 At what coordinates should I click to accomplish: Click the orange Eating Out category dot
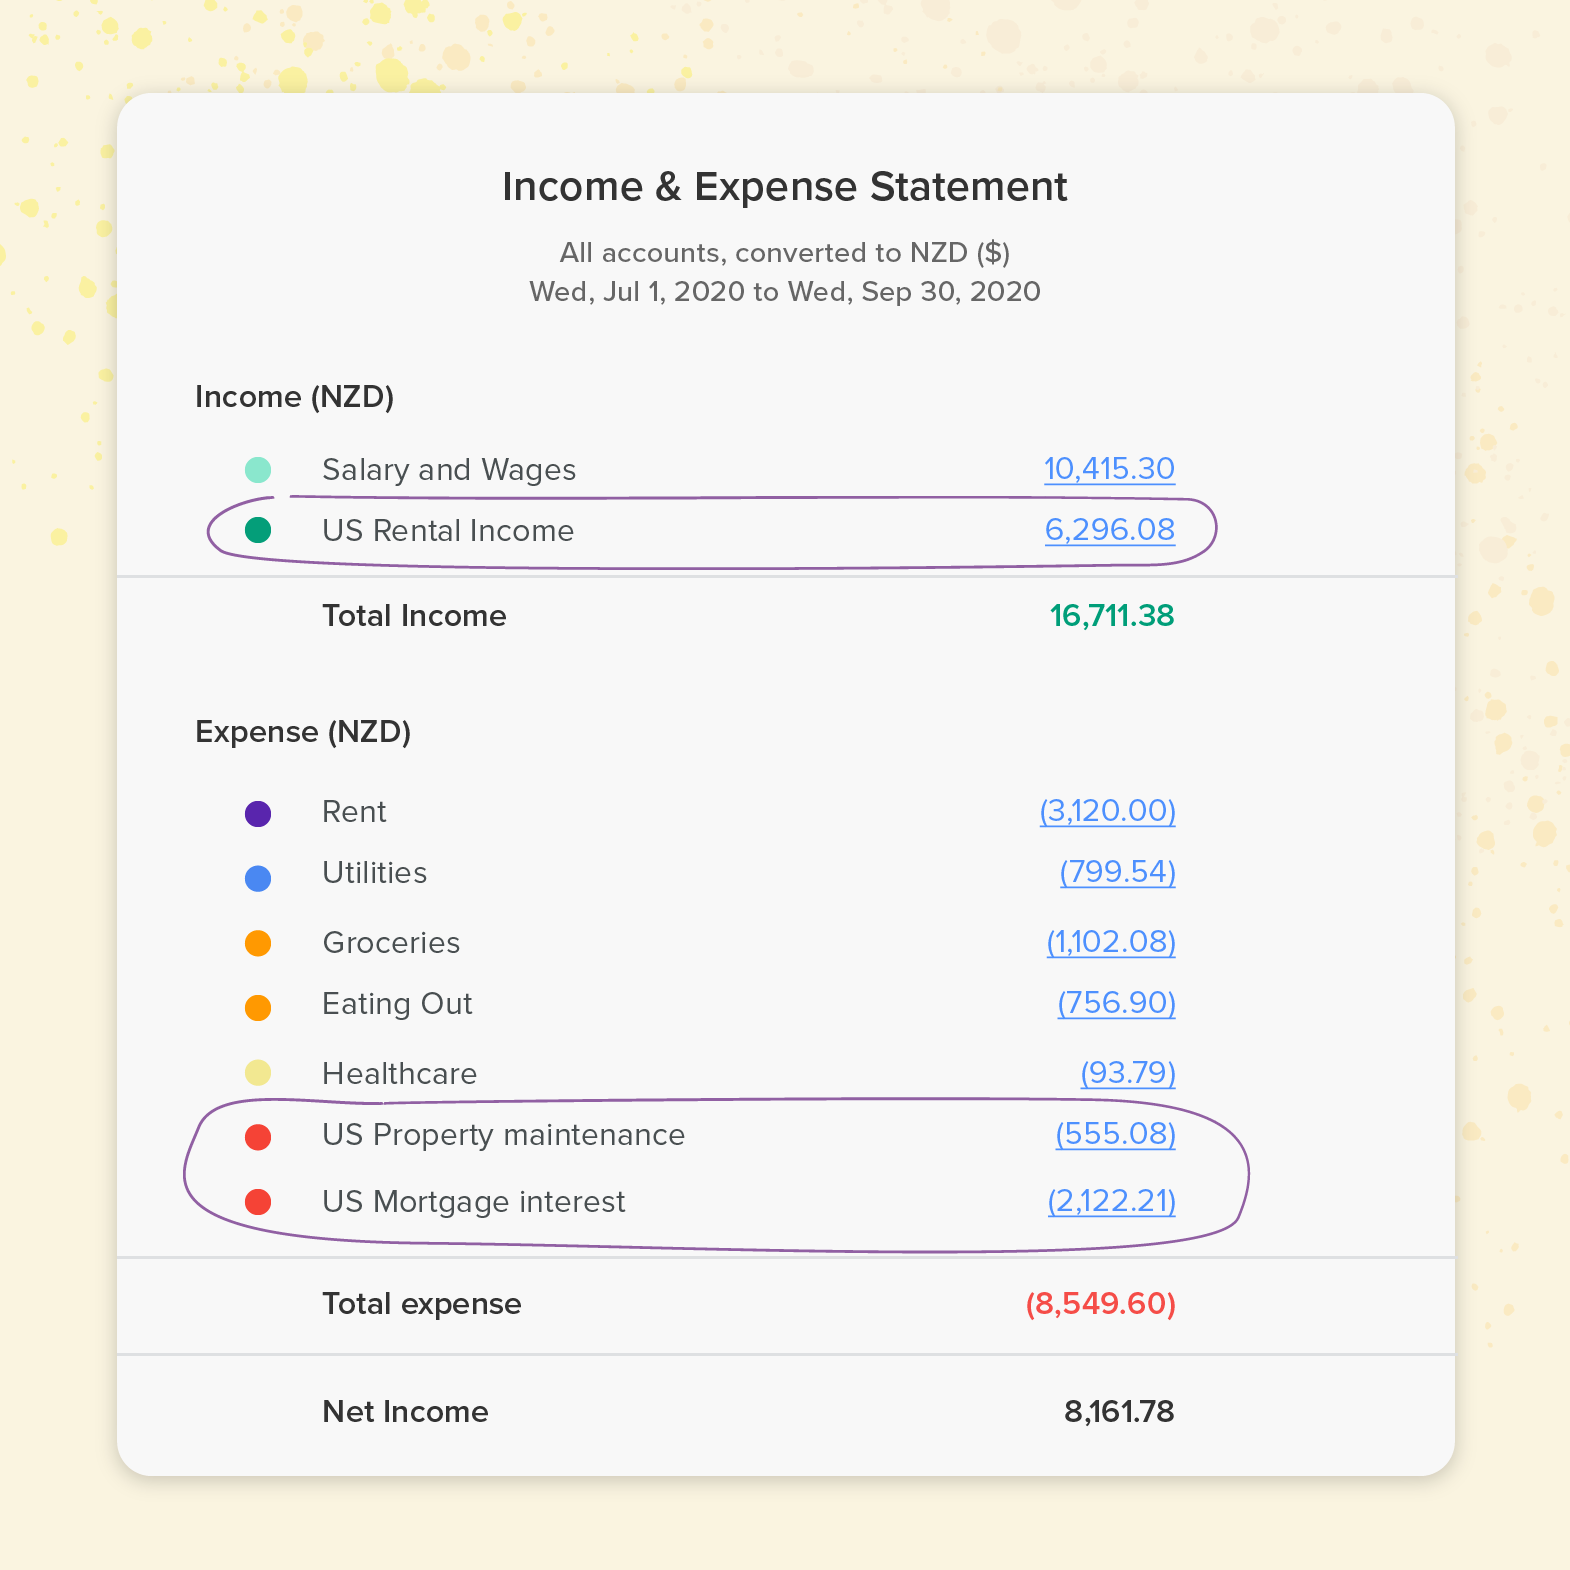(258, 1008)
